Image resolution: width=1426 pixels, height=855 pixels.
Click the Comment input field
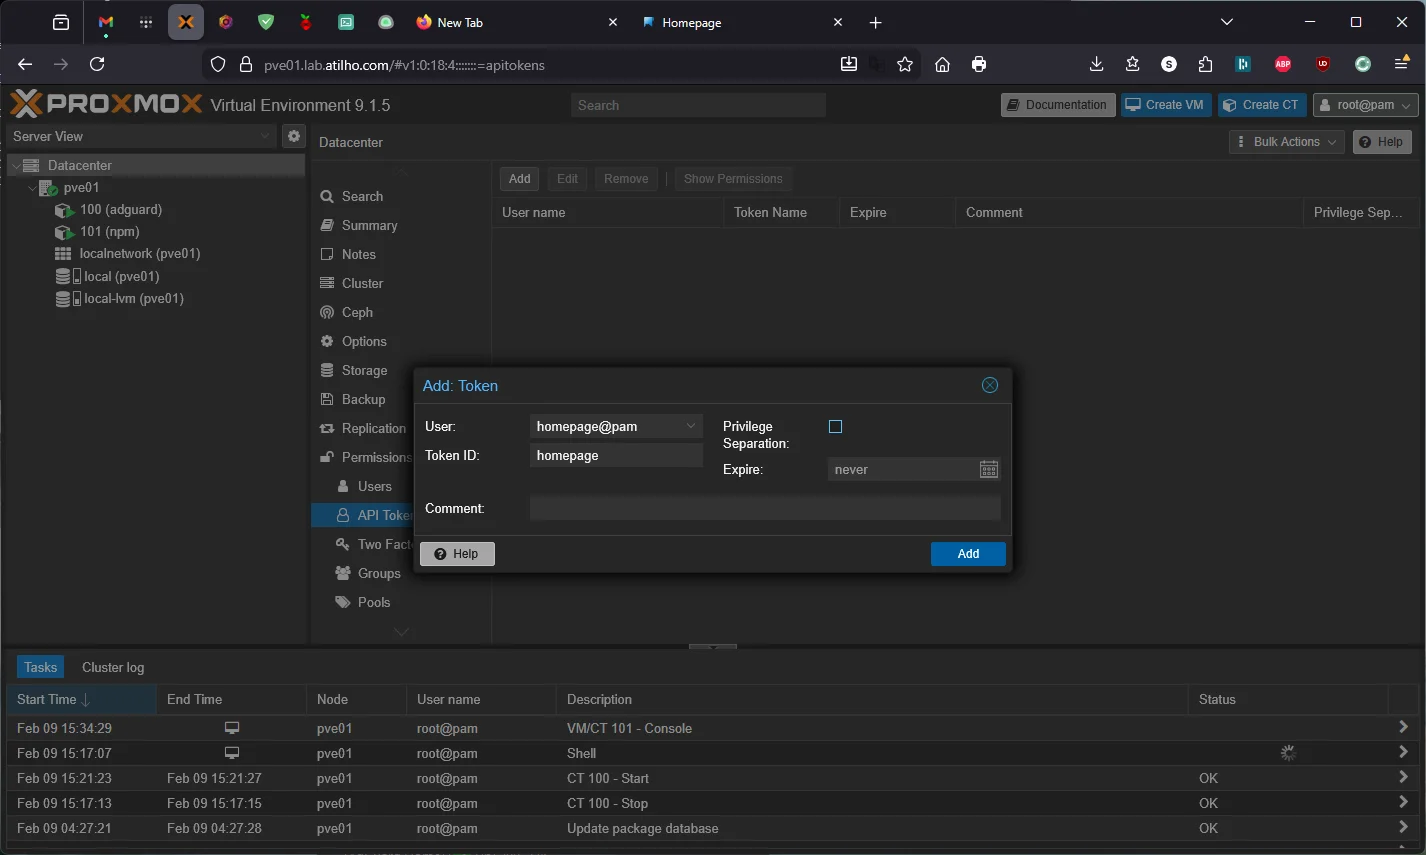[765, 508]
